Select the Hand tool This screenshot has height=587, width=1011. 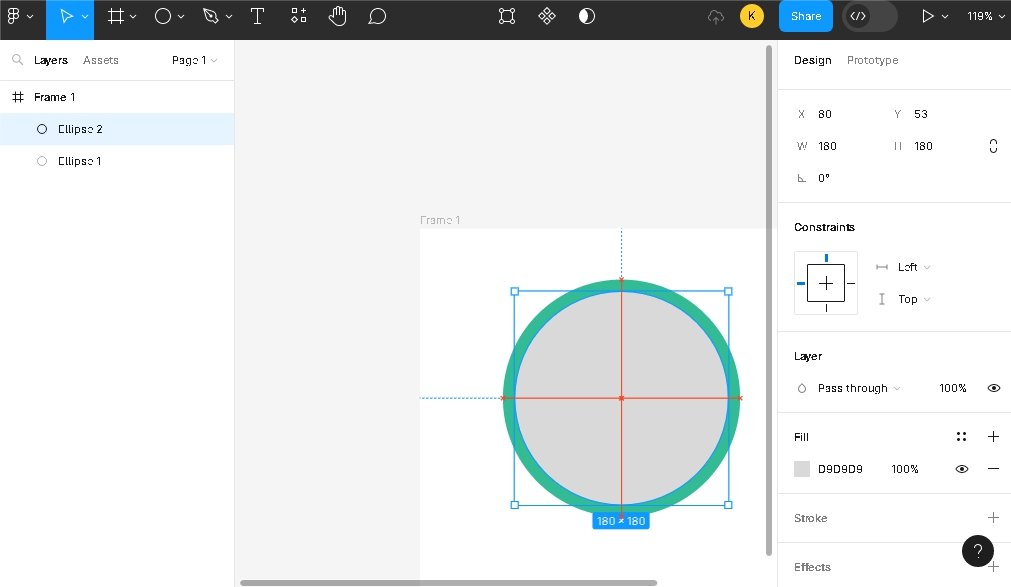pyautogui.click(x=338, y=16)
